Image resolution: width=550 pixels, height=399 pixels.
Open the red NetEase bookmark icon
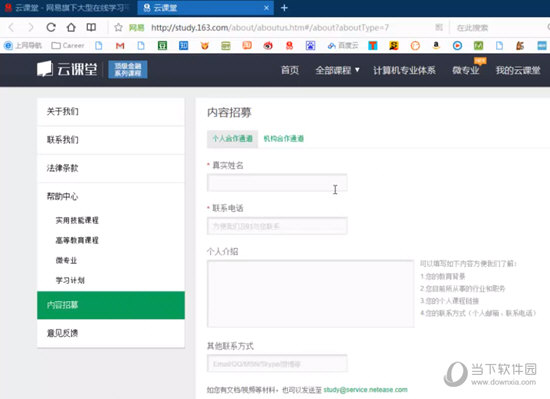click(x=289, y=46)
